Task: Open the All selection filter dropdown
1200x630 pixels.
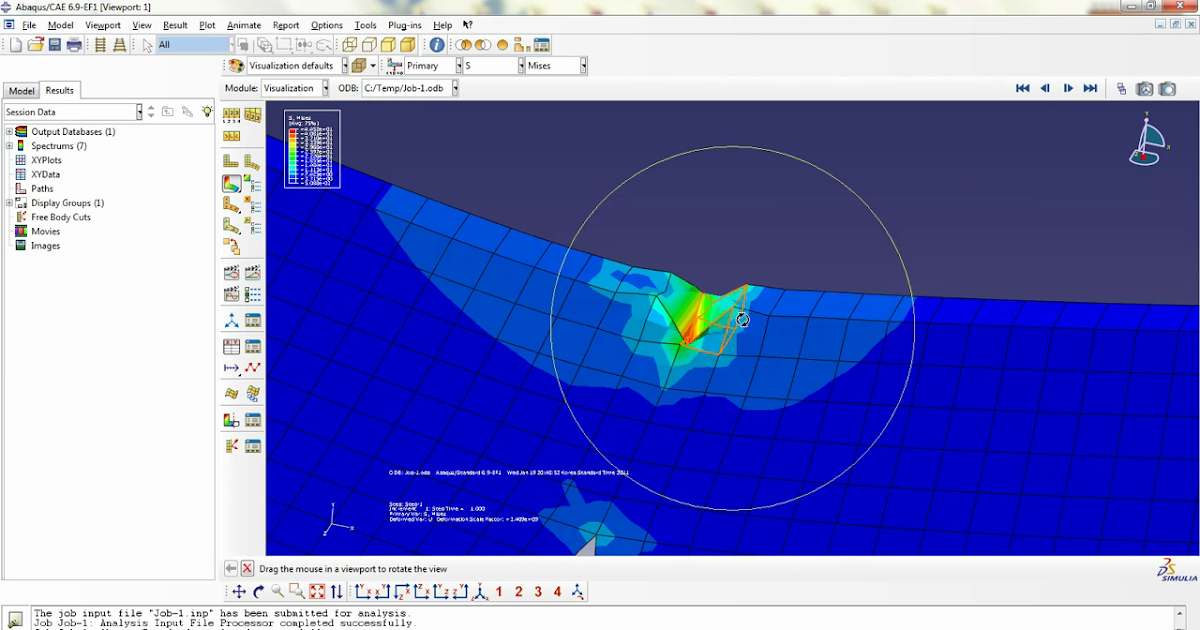Action: coord(232,45)
